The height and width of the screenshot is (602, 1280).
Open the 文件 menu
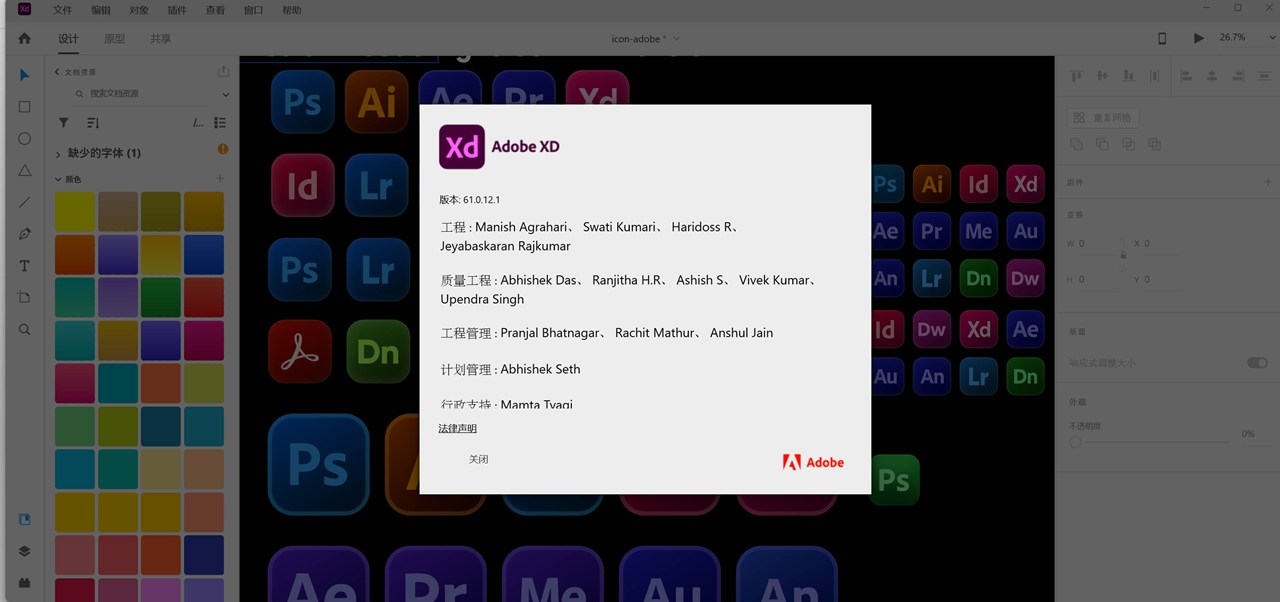click(x=62, y=10)
